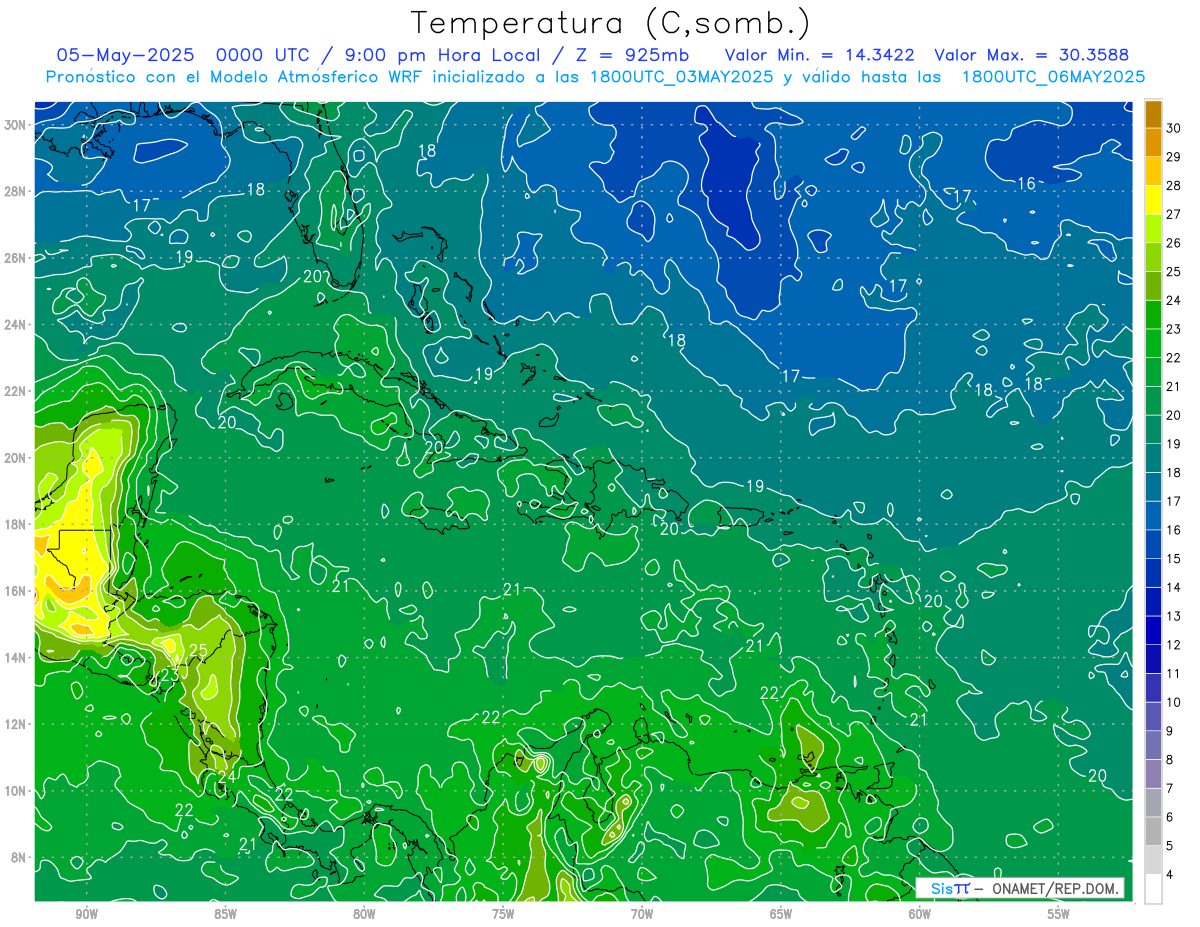Click the 'SisTT' logo text
The height and width of the screenshot is (927, 1200).
pos(950,888)
